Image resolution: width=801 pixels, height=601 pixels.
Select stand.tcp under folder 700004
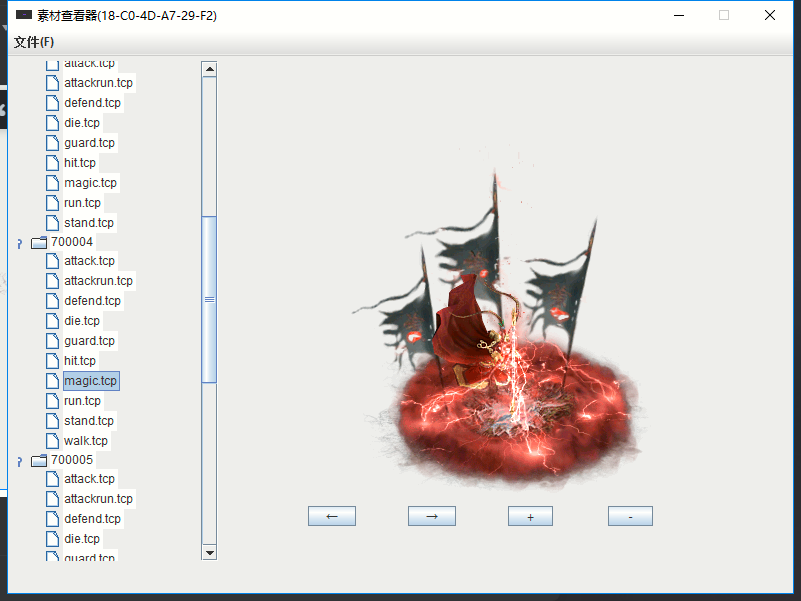[88, 421]
